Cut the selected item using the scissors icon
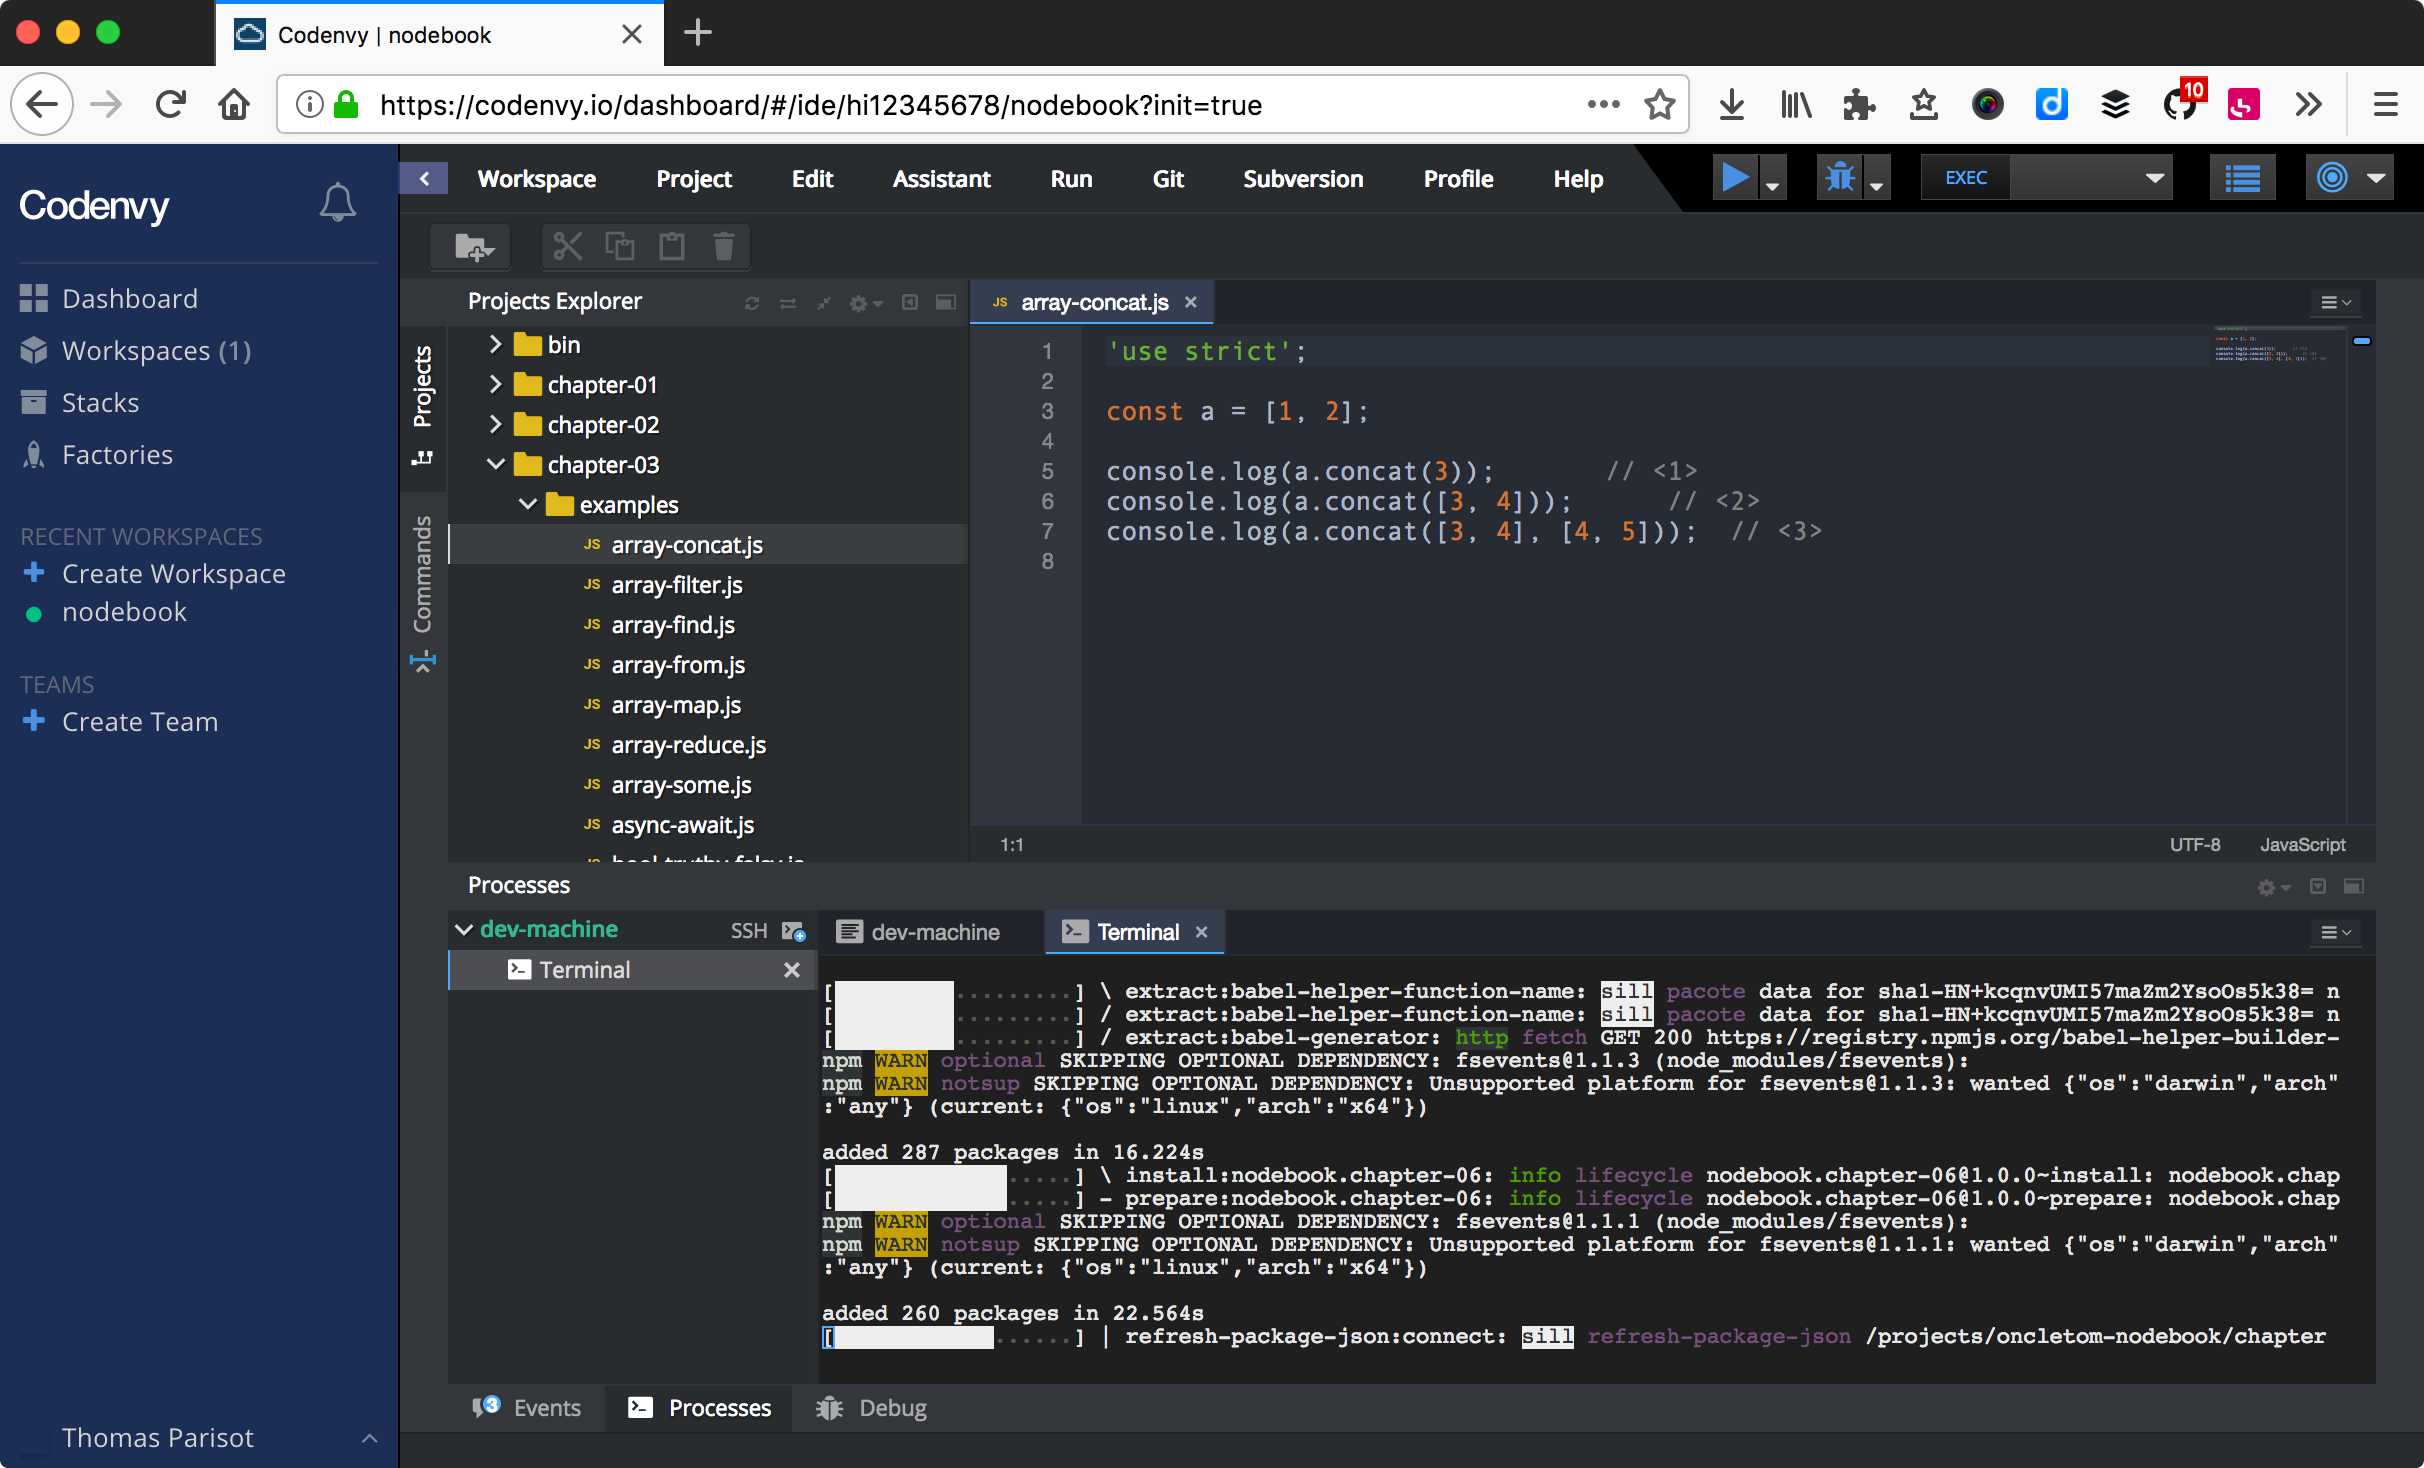Screen dimensions: 2424x1468 coord(566,247)
